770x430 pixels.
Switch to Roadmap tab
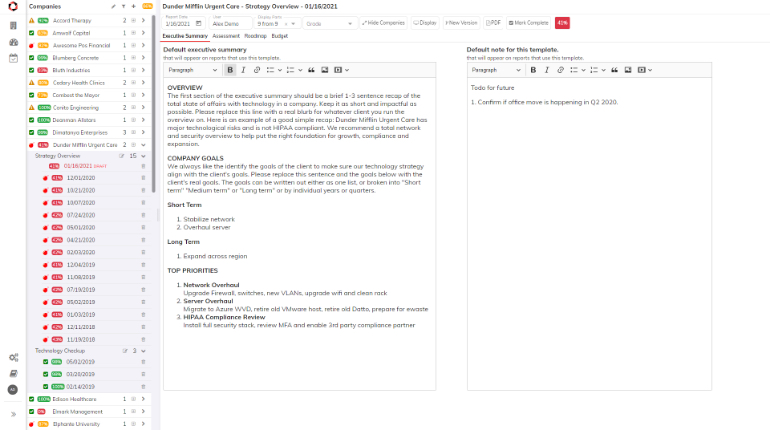(255, 36)
